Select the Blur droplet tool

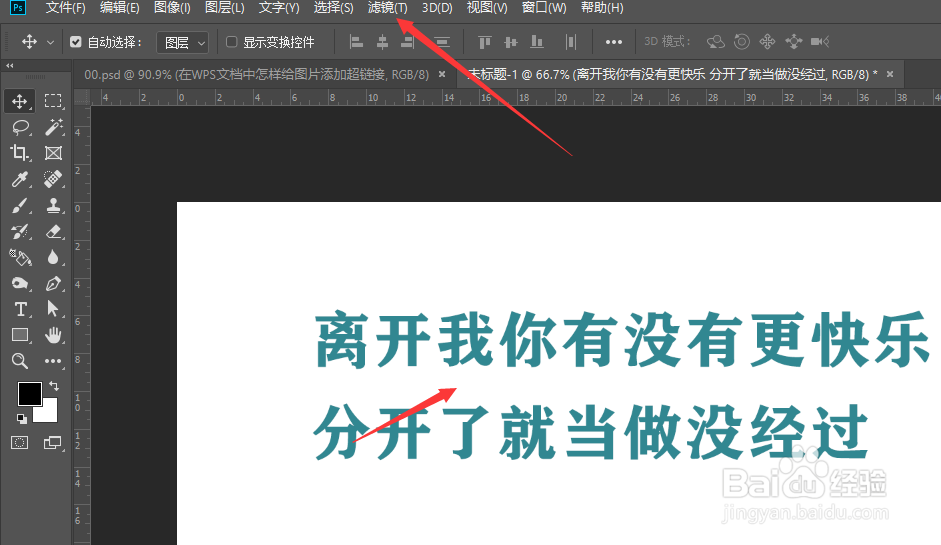coord(53,257)
